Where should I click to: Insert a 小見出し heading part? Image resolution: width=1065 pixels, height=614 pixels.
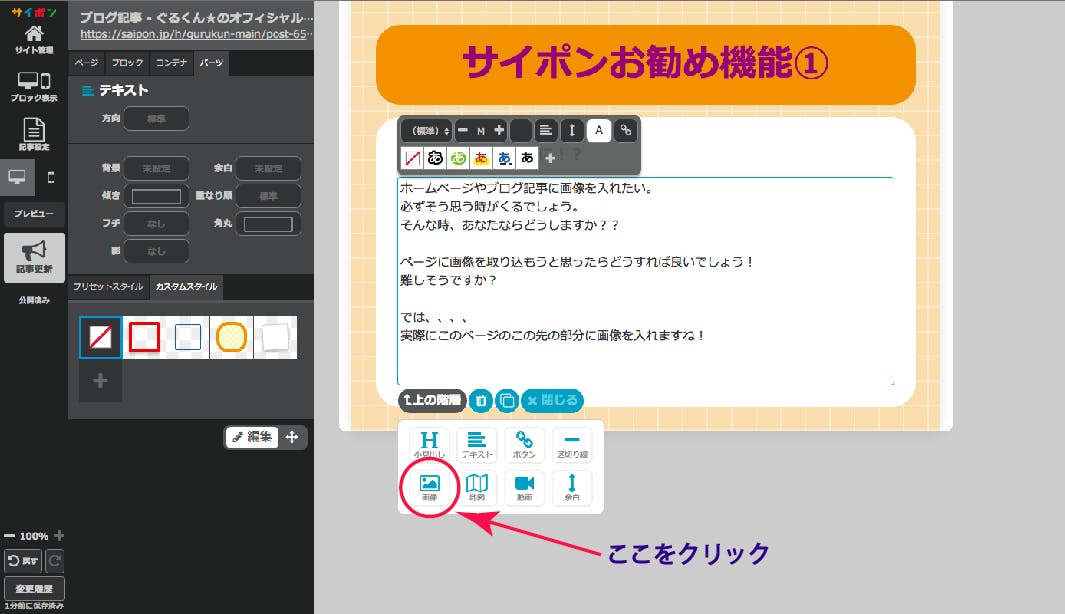(429, 445)
